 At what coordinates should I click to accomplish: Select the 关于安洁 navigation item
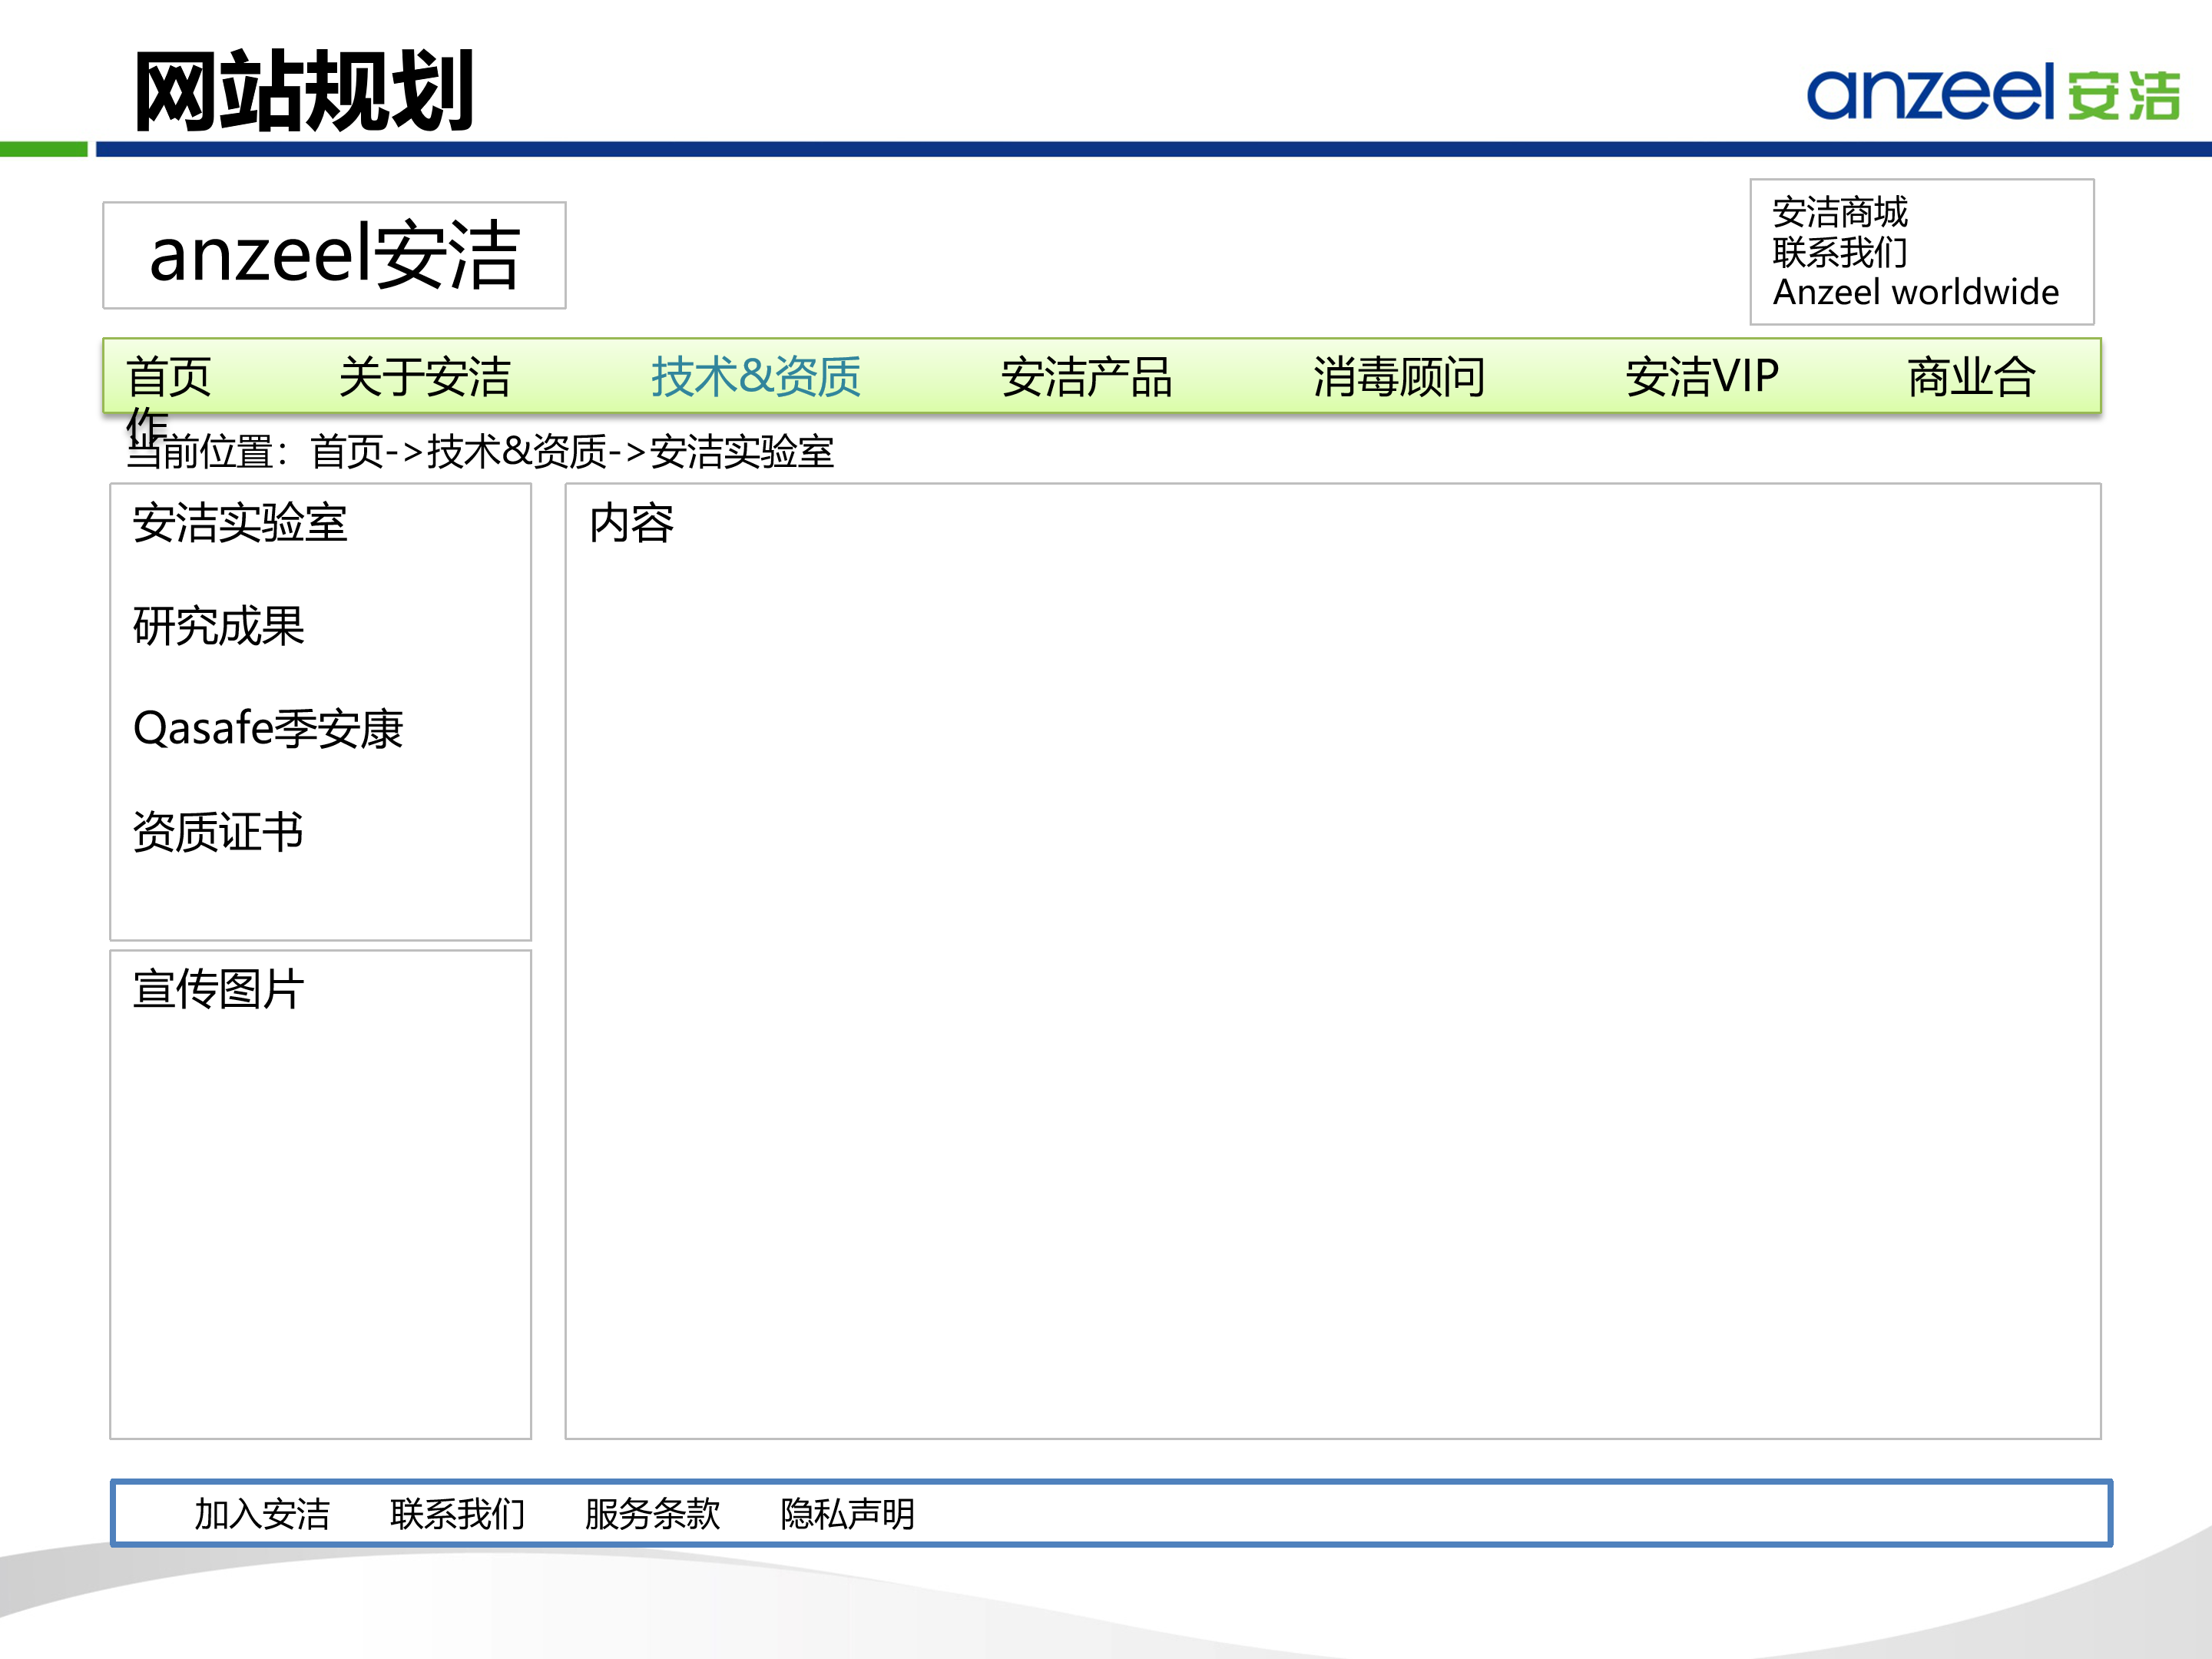[x=428, y=378]
